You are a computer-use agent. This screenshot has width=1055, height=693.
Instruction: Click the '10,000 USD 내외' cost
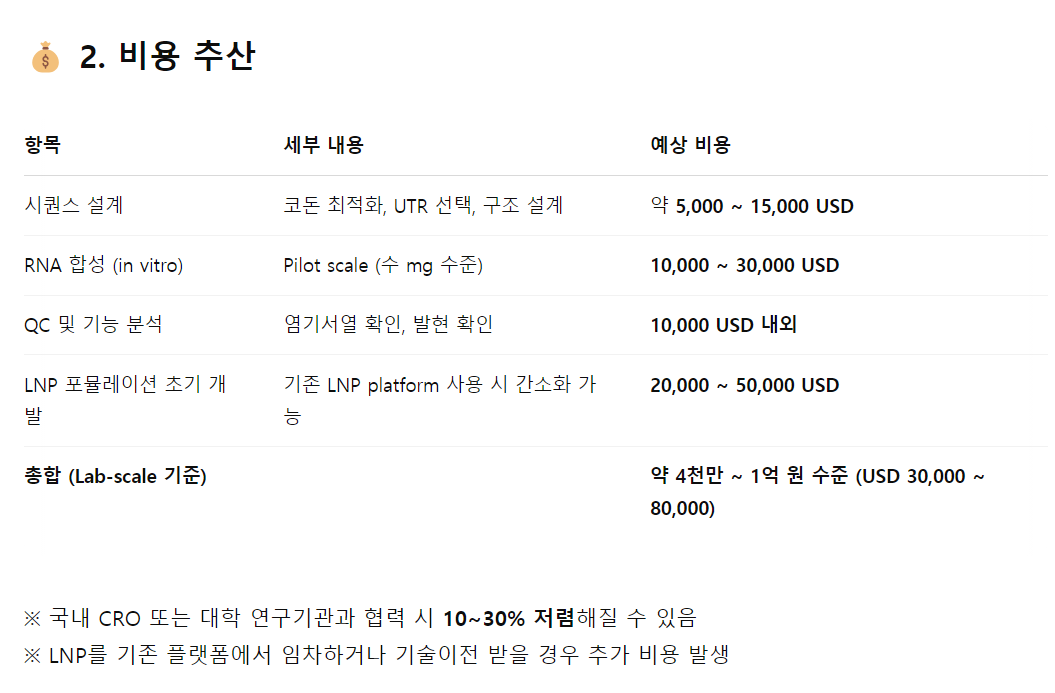click(723, 325)
